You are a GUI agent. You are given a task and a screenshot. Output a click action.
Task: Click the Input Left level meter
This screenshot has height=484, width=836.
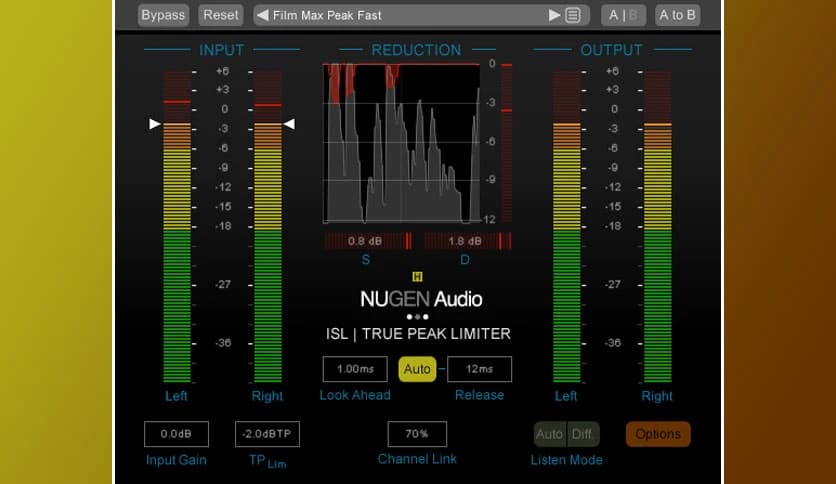[x=177, y=227]
